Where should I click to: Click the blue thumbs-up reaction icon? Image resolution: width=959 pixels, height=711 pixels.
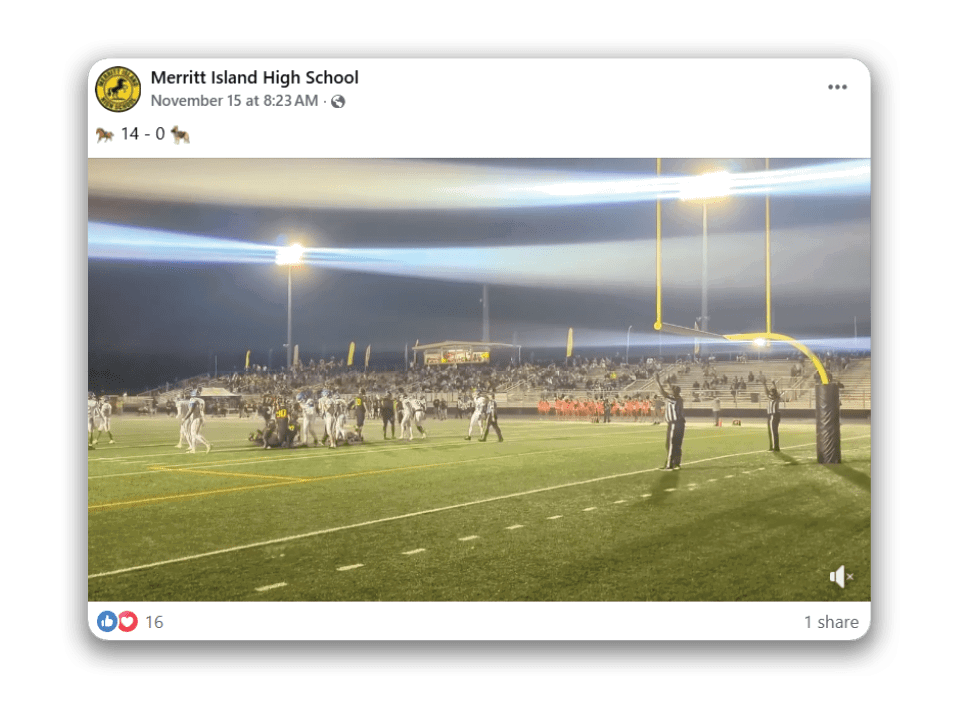[106, 622]
